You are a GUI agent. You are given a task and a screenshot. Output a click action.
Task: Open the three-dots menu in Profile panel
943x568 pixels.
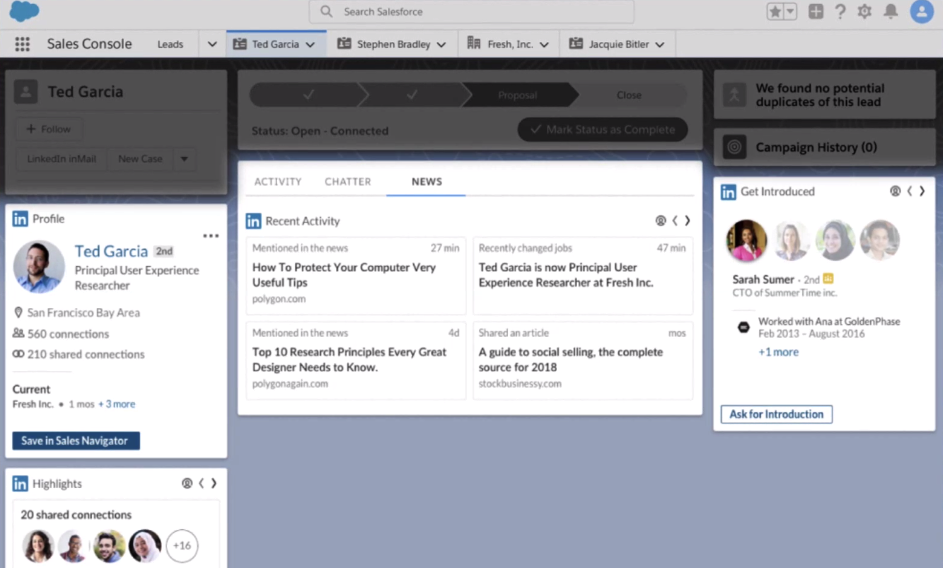click(211, 236)
